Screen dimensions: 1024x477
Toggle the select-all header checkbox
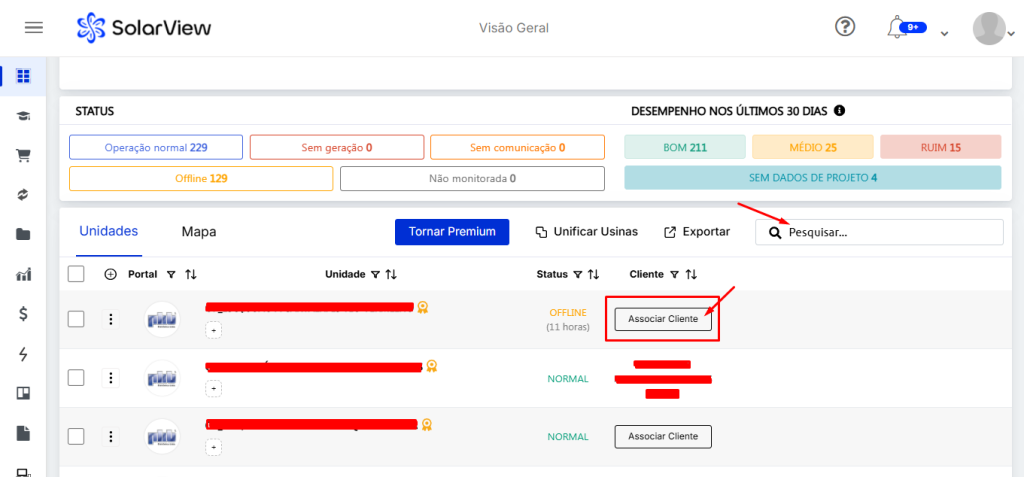pos(76,274)
